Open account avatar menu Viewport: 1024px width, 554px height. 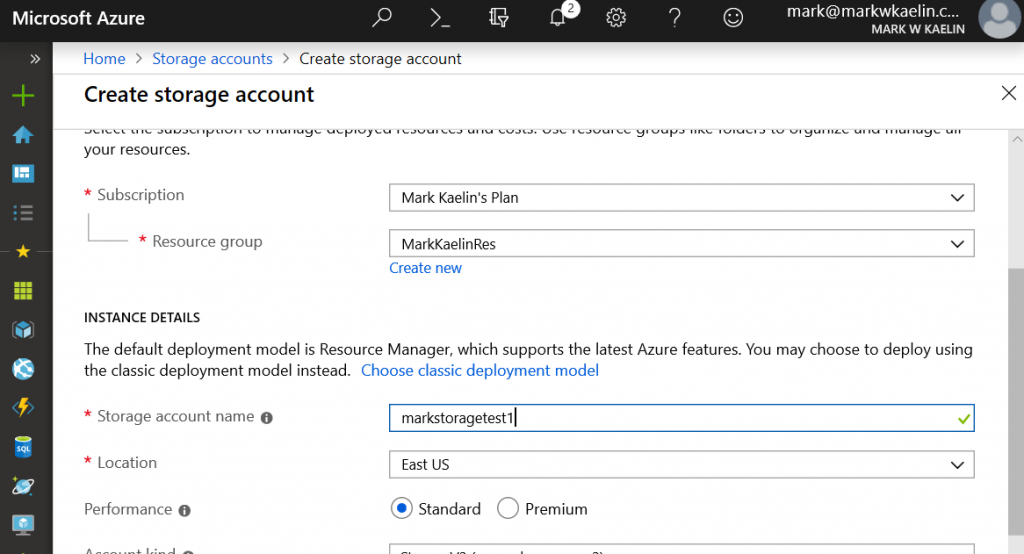(999, 18)
